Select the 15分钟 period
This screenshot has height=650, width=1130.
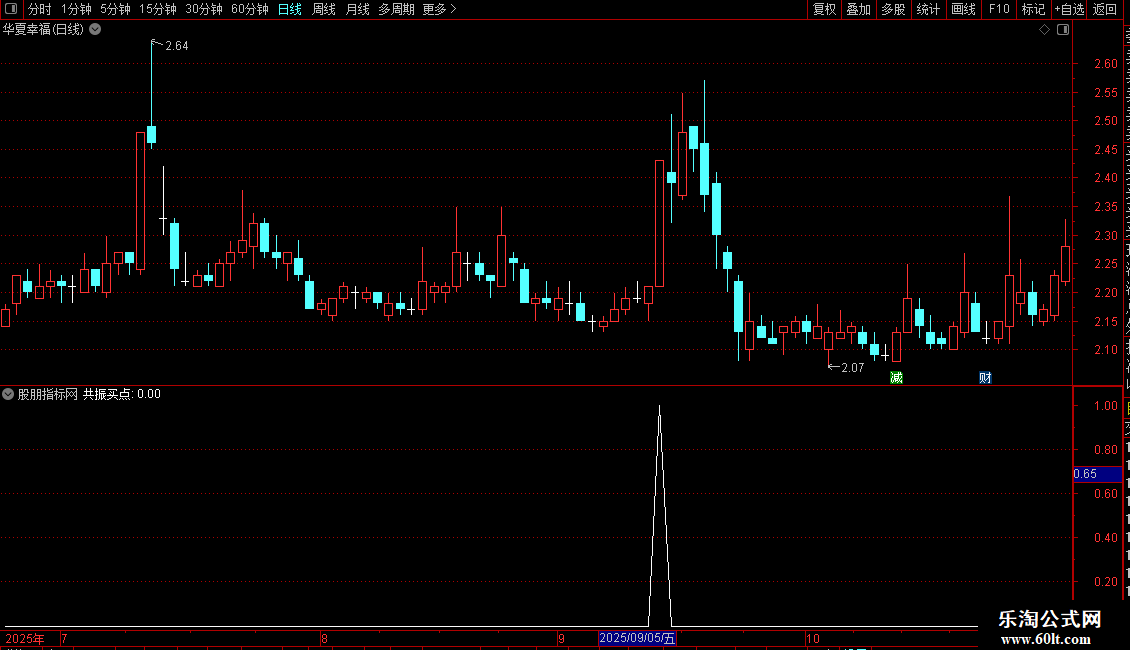tap(157, 9)
